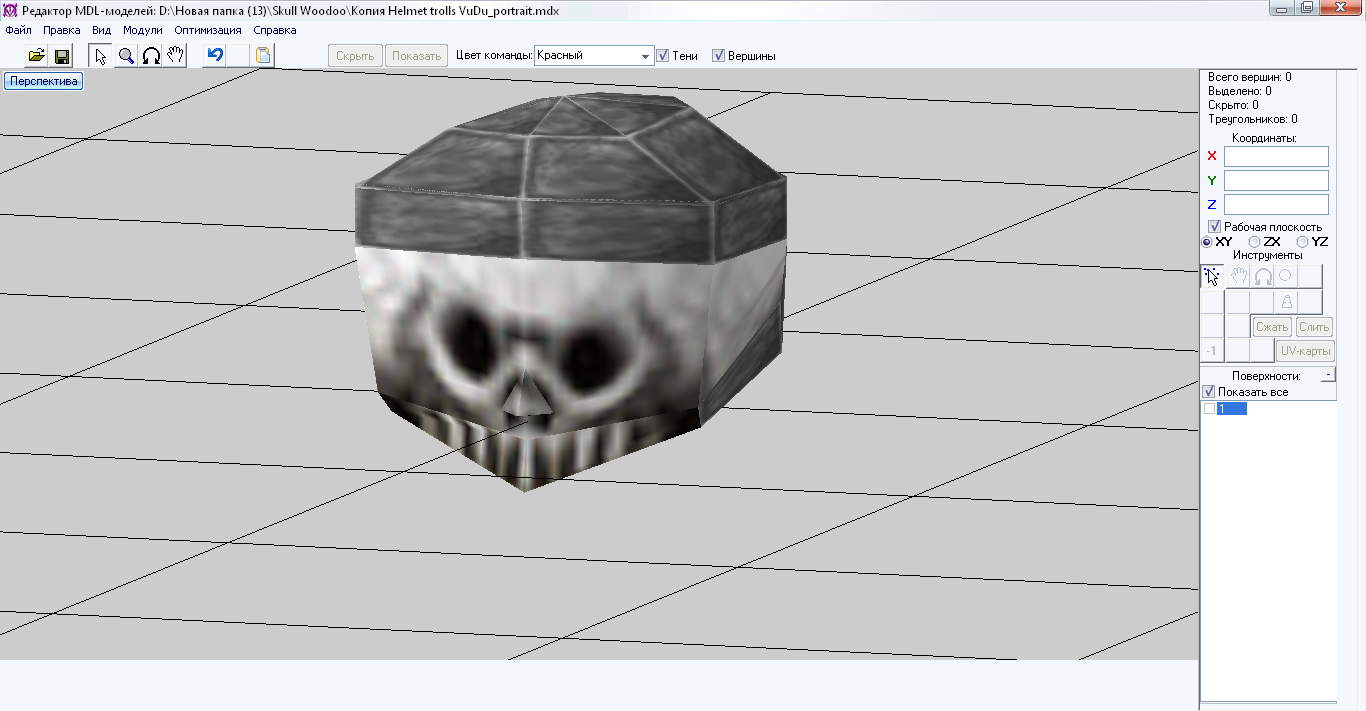Toggle the Показать все checkbox
The image size is (1366, 711).
pos(1208,392)
